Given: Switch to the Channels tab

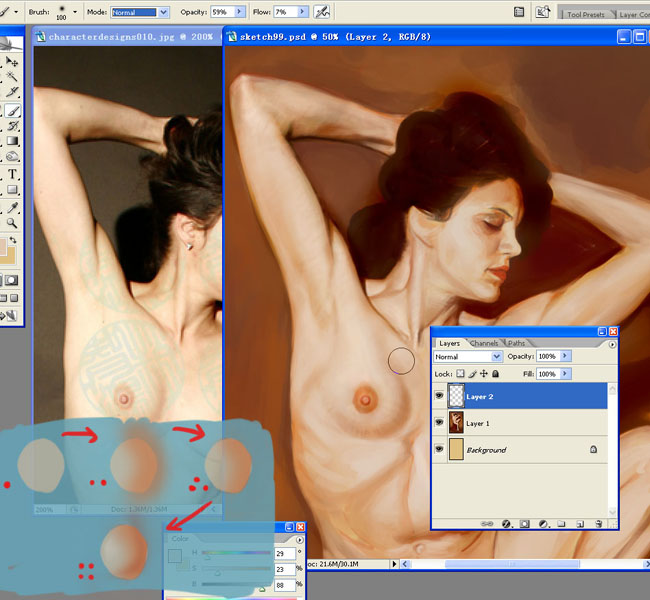Looking at the screenshot, I should tap(484, 343).
